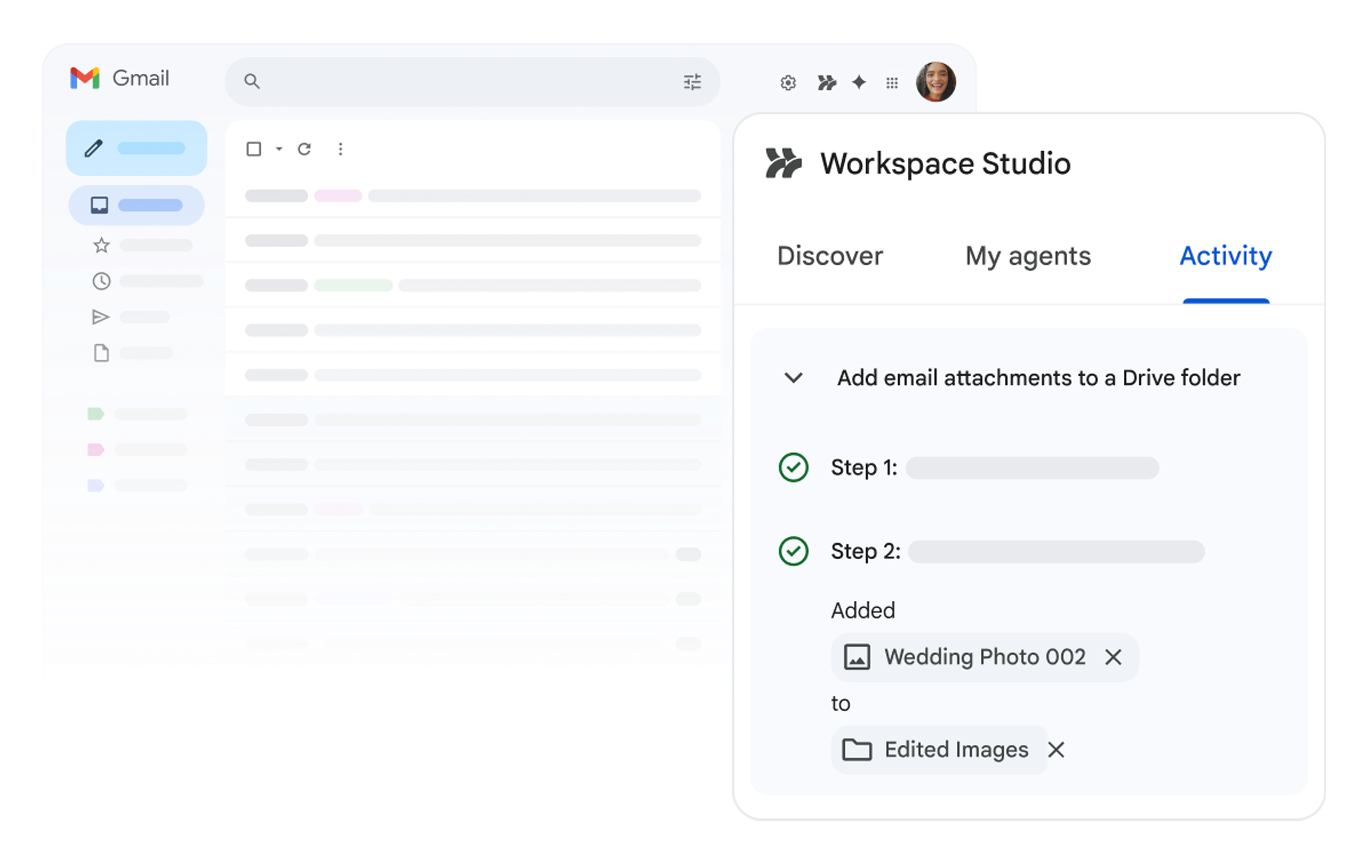
Task: Click the Added label text
Action: tap(863, 610)
